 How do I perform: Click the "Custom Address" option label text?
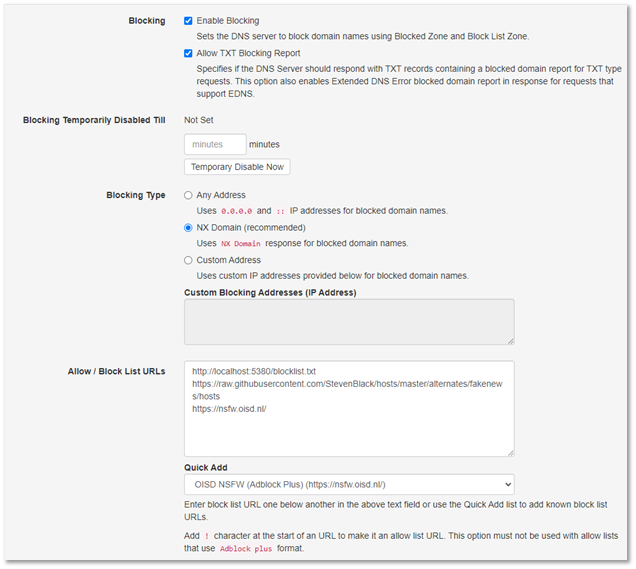(229, 260)
